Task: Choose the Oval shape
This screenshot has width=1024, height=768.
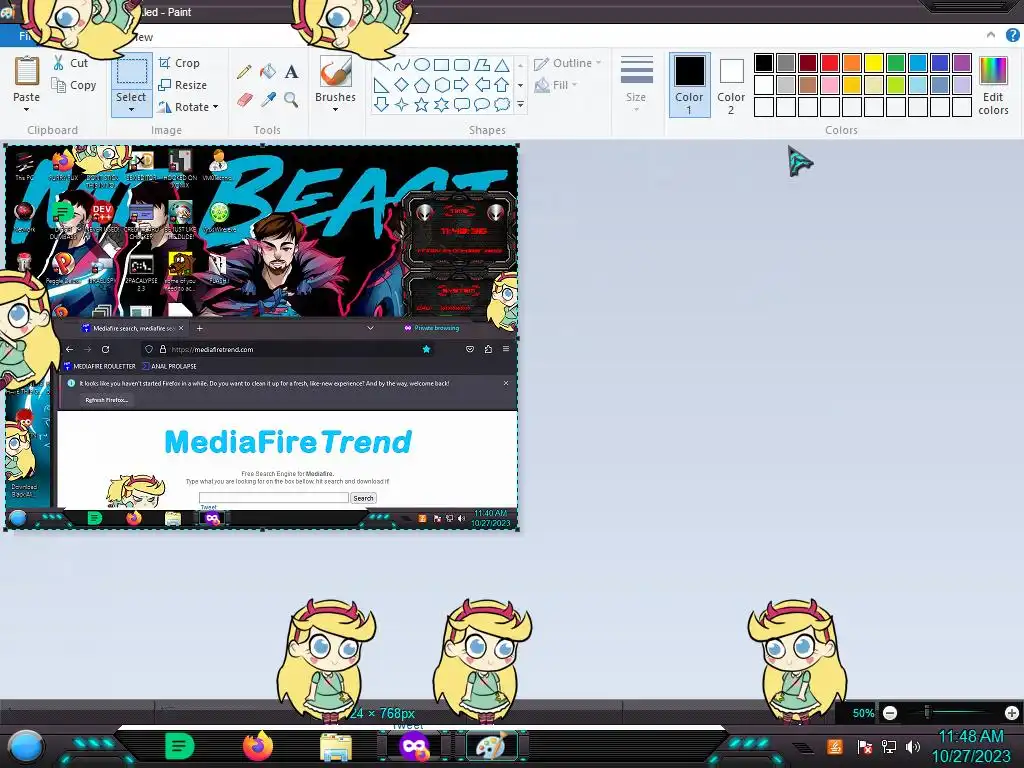Action: tap(422, 64)
